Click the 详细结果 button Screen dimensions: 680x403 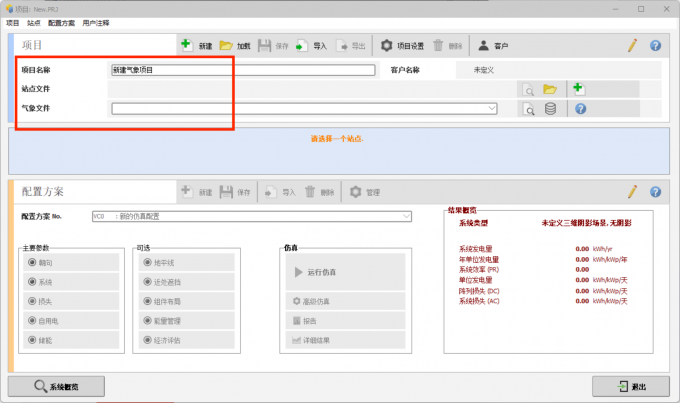(x=346, y=340)
